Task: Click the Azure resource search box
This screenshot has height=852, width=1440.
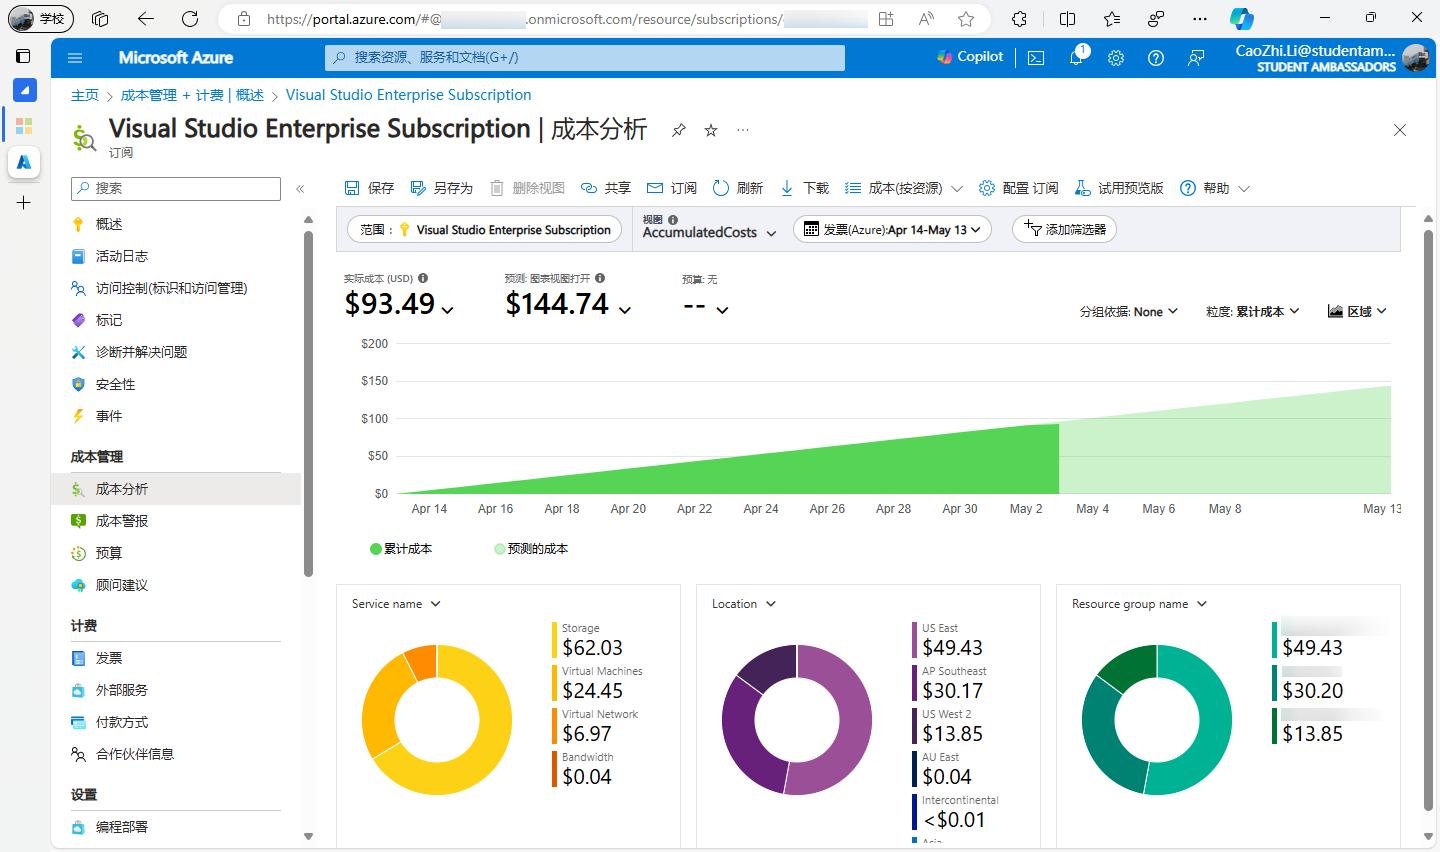Action: click(584, 57)
